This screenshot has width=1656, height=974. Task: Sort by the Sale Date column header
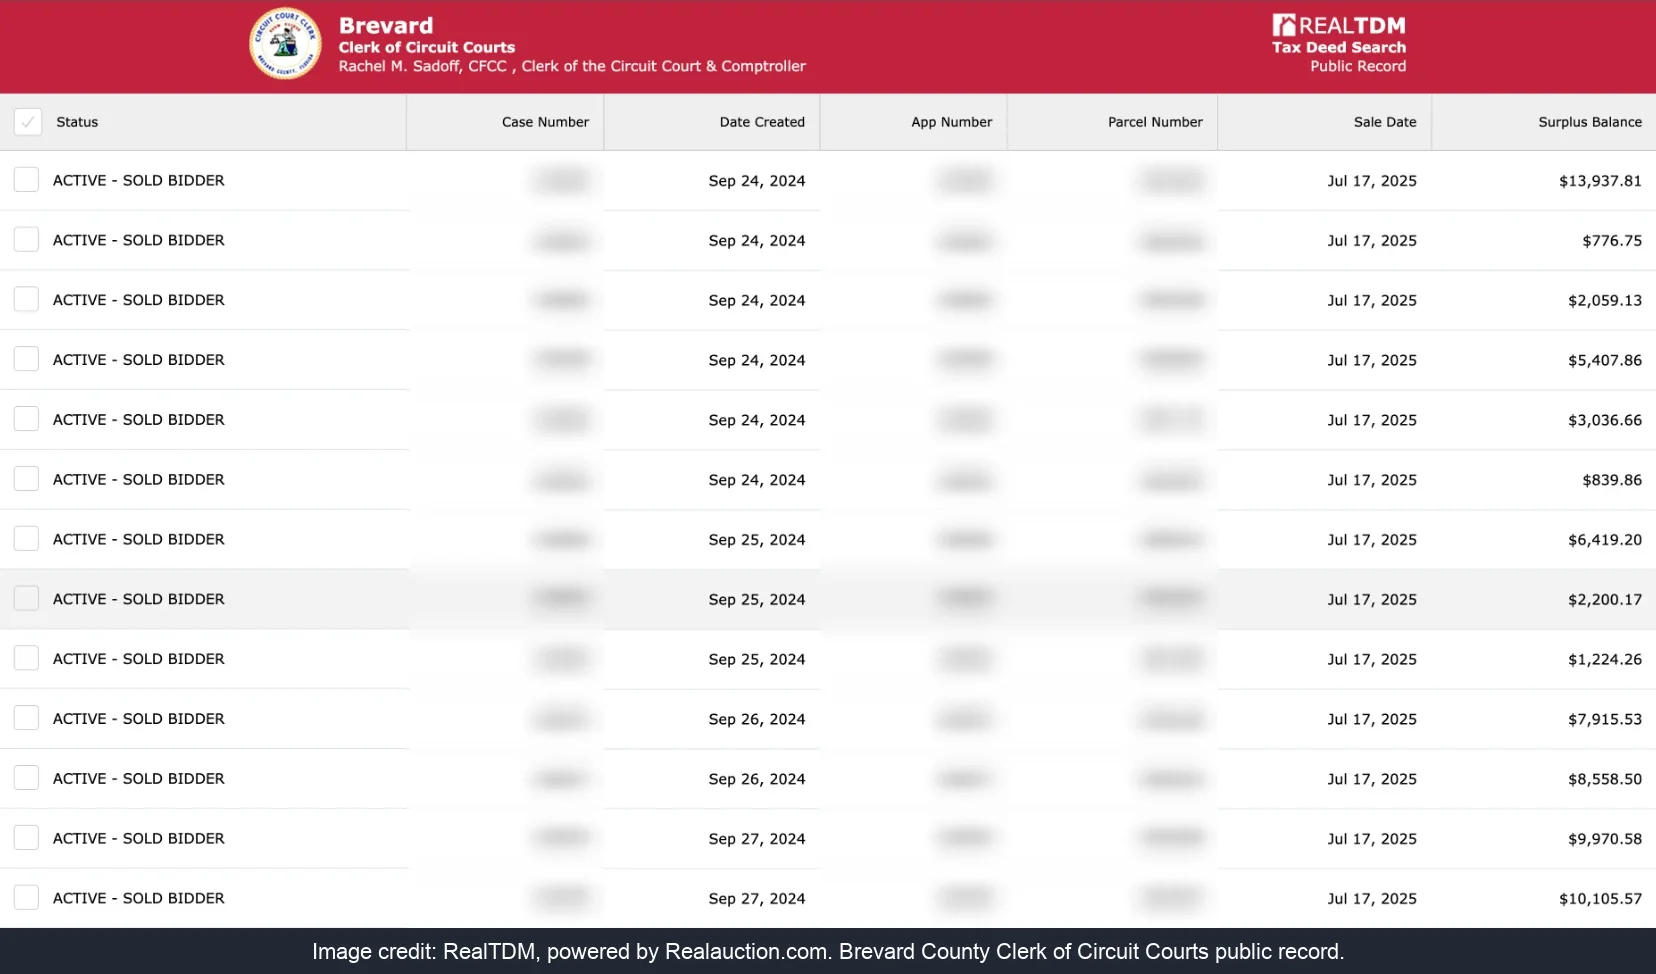[1385, 122]
